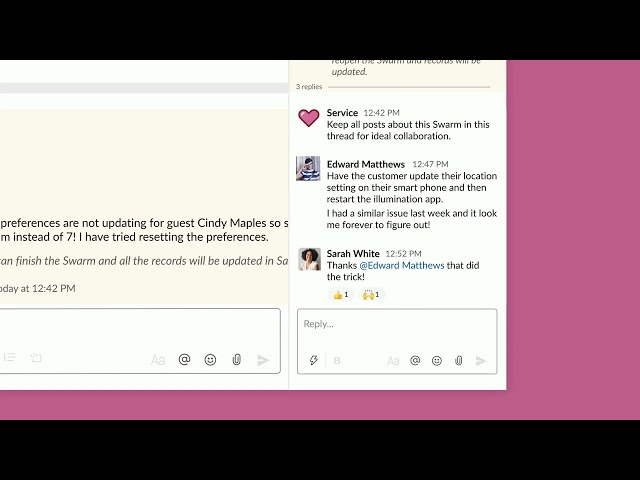This screenshot has height=480, width=640.
Task: Attach a file in thread reply box
Action: pos(459,361)
